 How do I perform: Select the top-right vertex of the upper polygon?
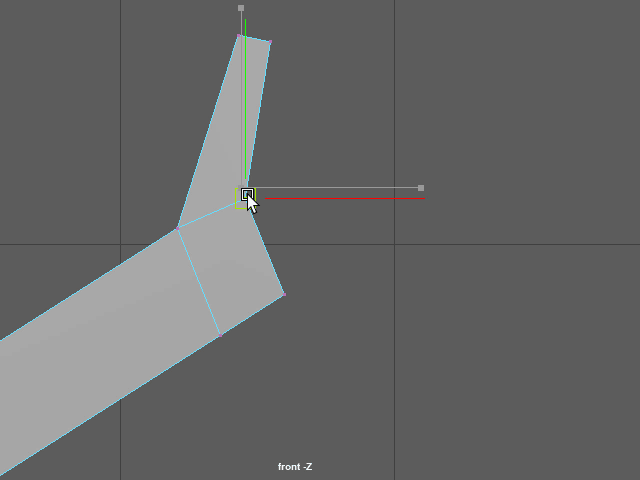269,42
